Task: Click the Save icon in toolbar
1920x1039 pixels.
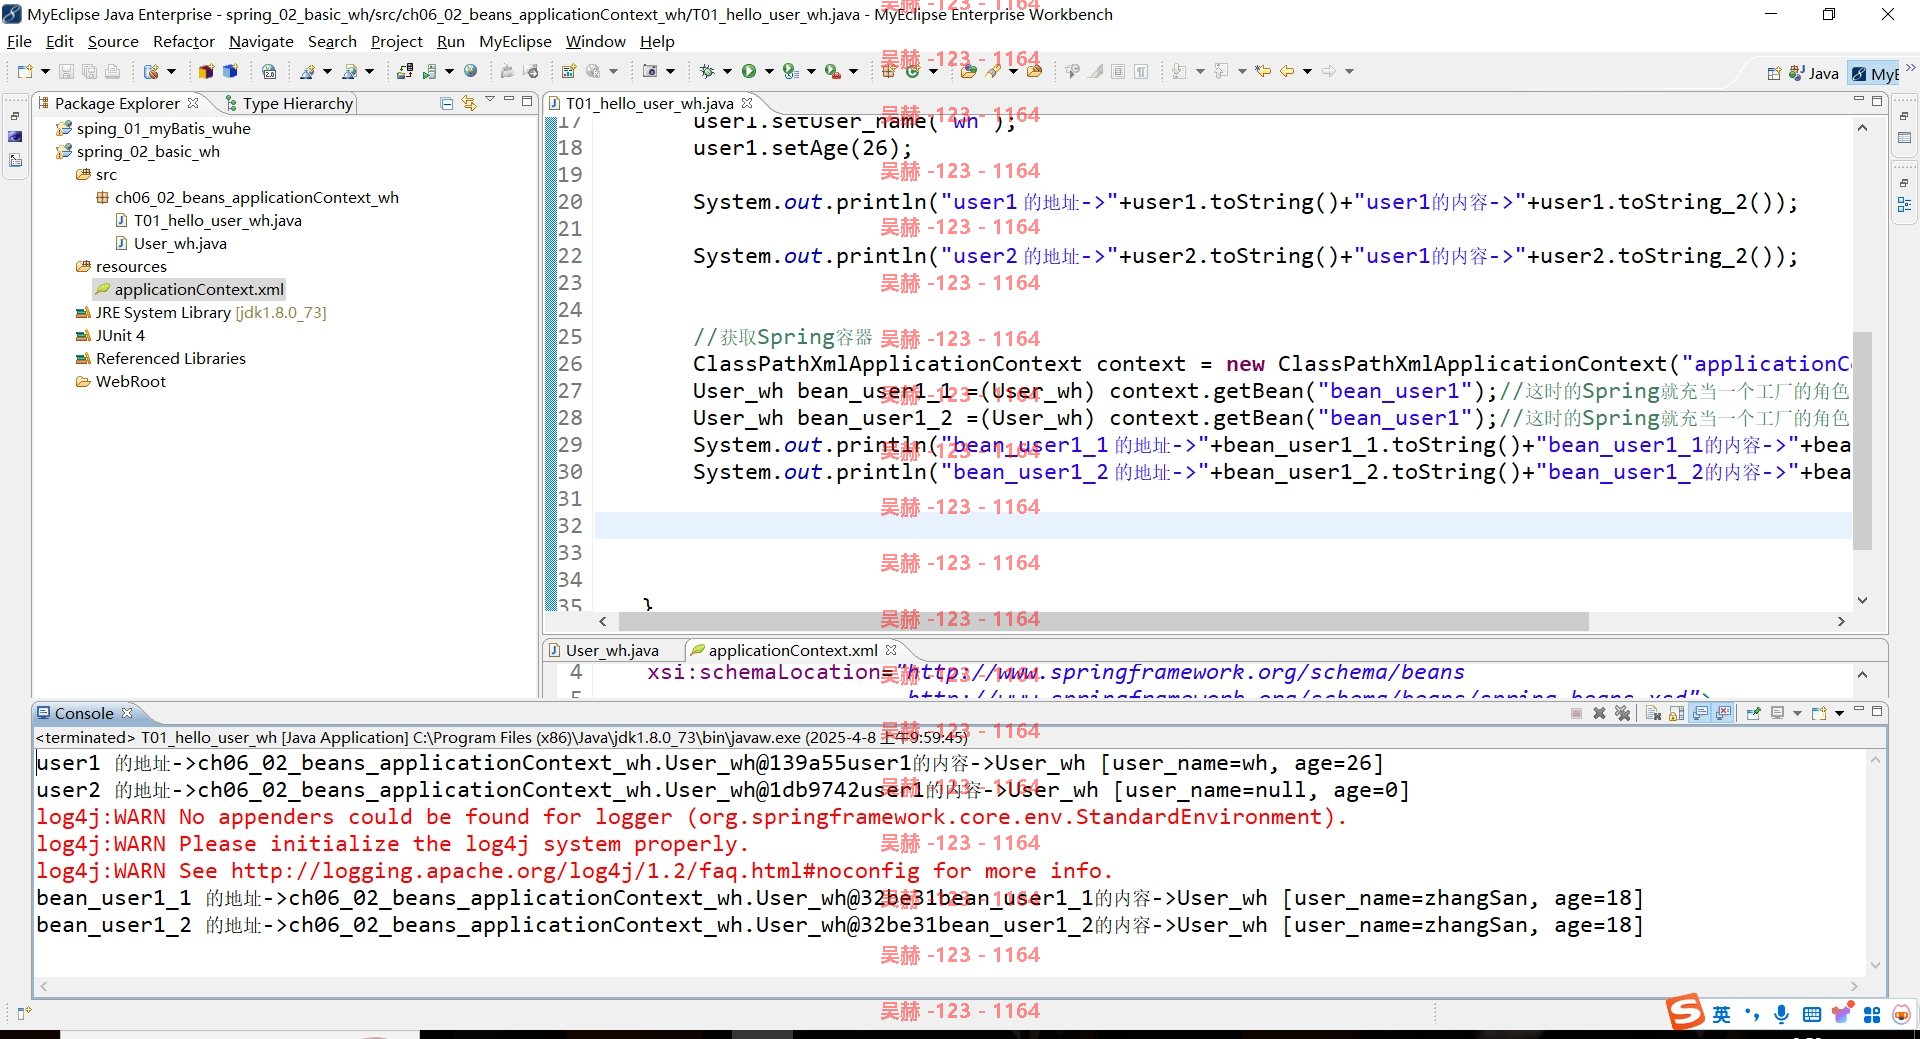Action: tap(66, 71)
